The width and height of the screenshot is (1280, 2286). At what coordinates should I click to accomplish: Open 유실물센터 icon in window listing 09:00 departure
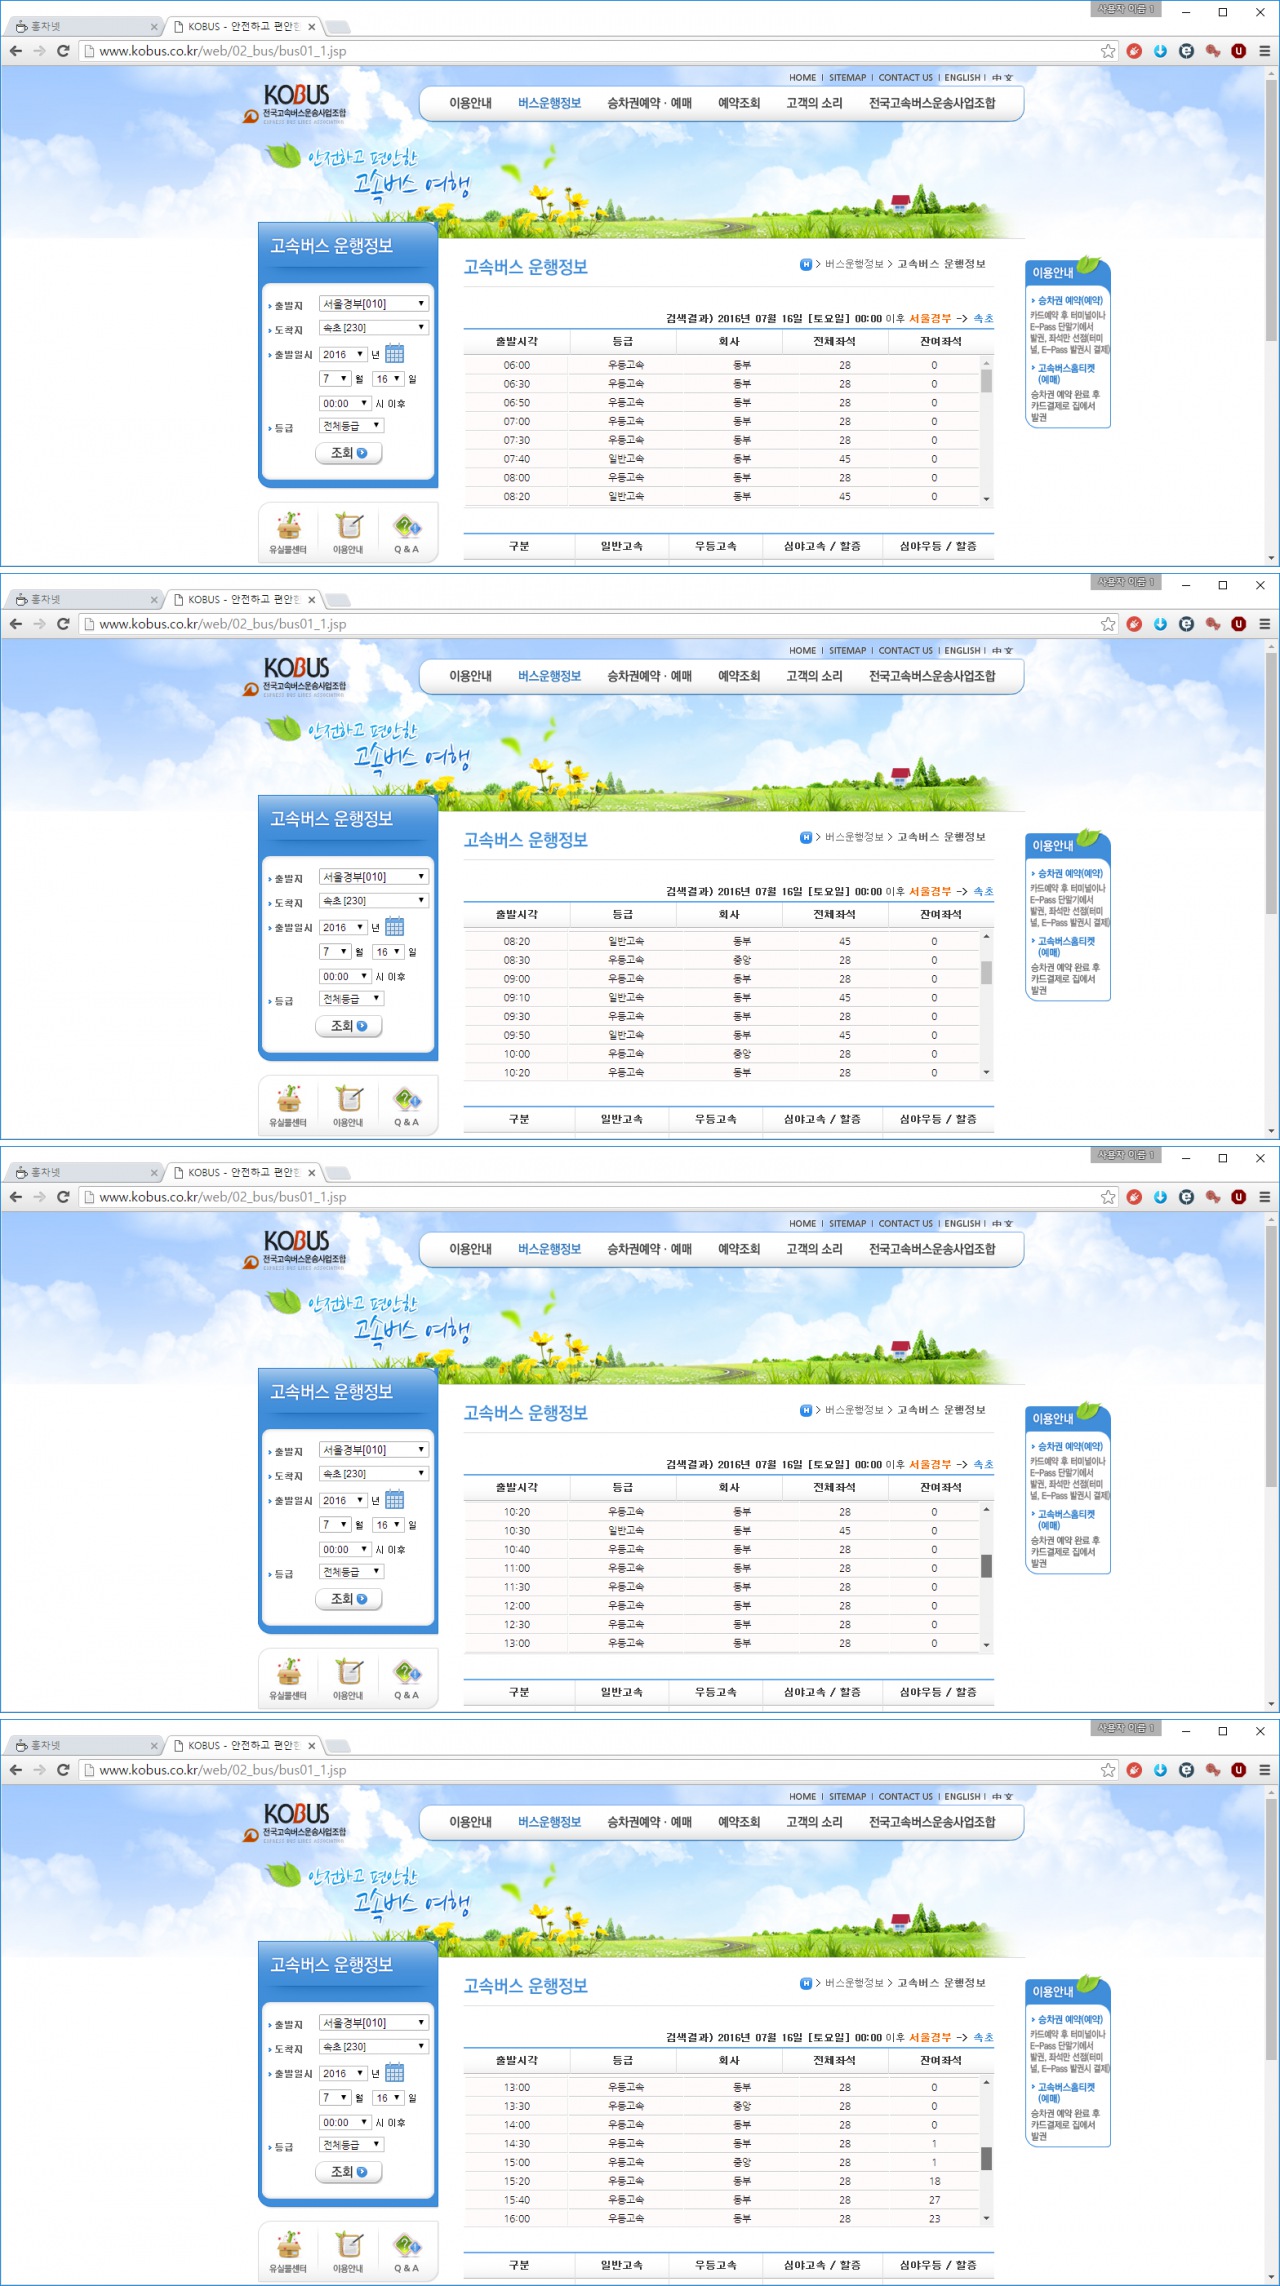(288, 1101)
